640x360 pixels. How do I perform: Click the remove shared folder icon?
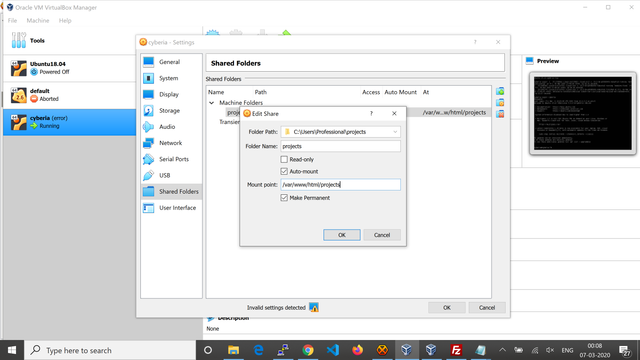click(500, 114)
